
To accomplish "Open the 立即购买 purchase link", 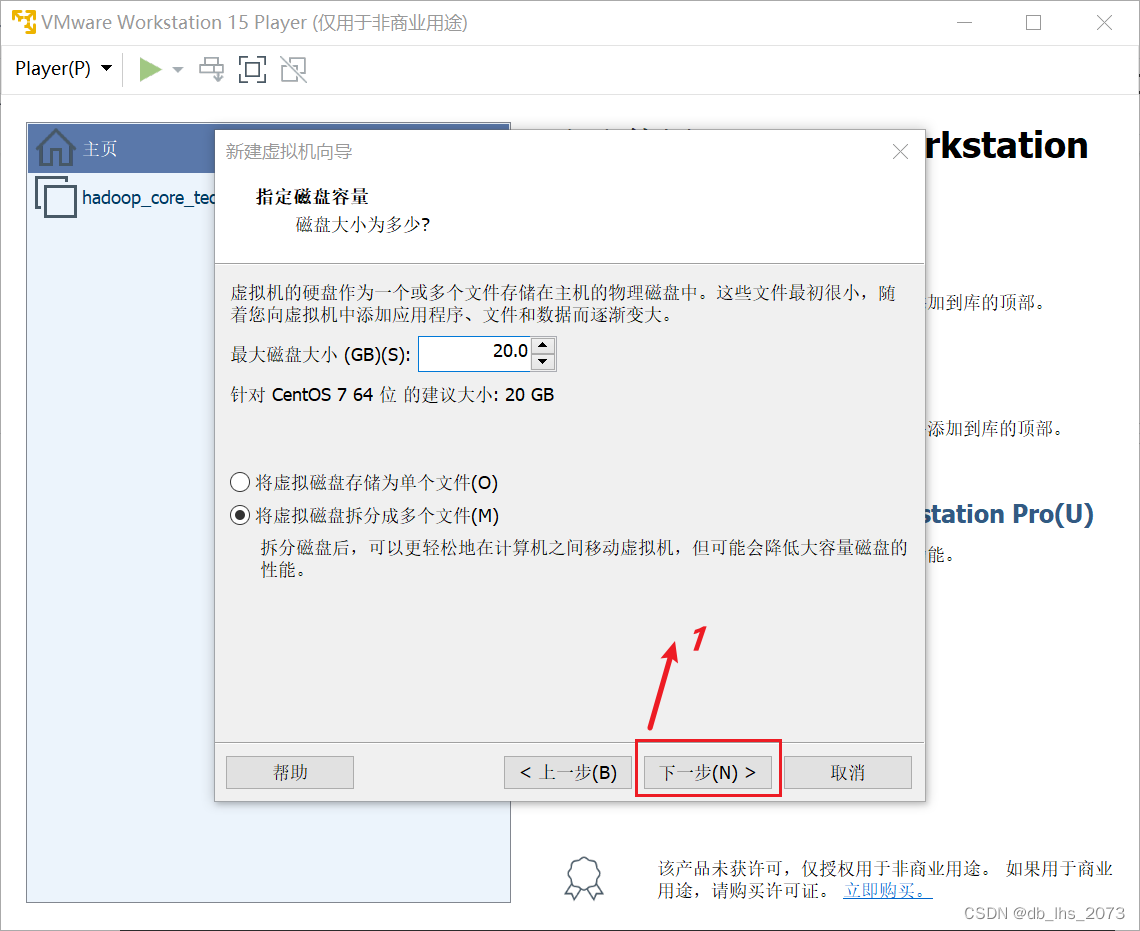I will pos(887,890).
